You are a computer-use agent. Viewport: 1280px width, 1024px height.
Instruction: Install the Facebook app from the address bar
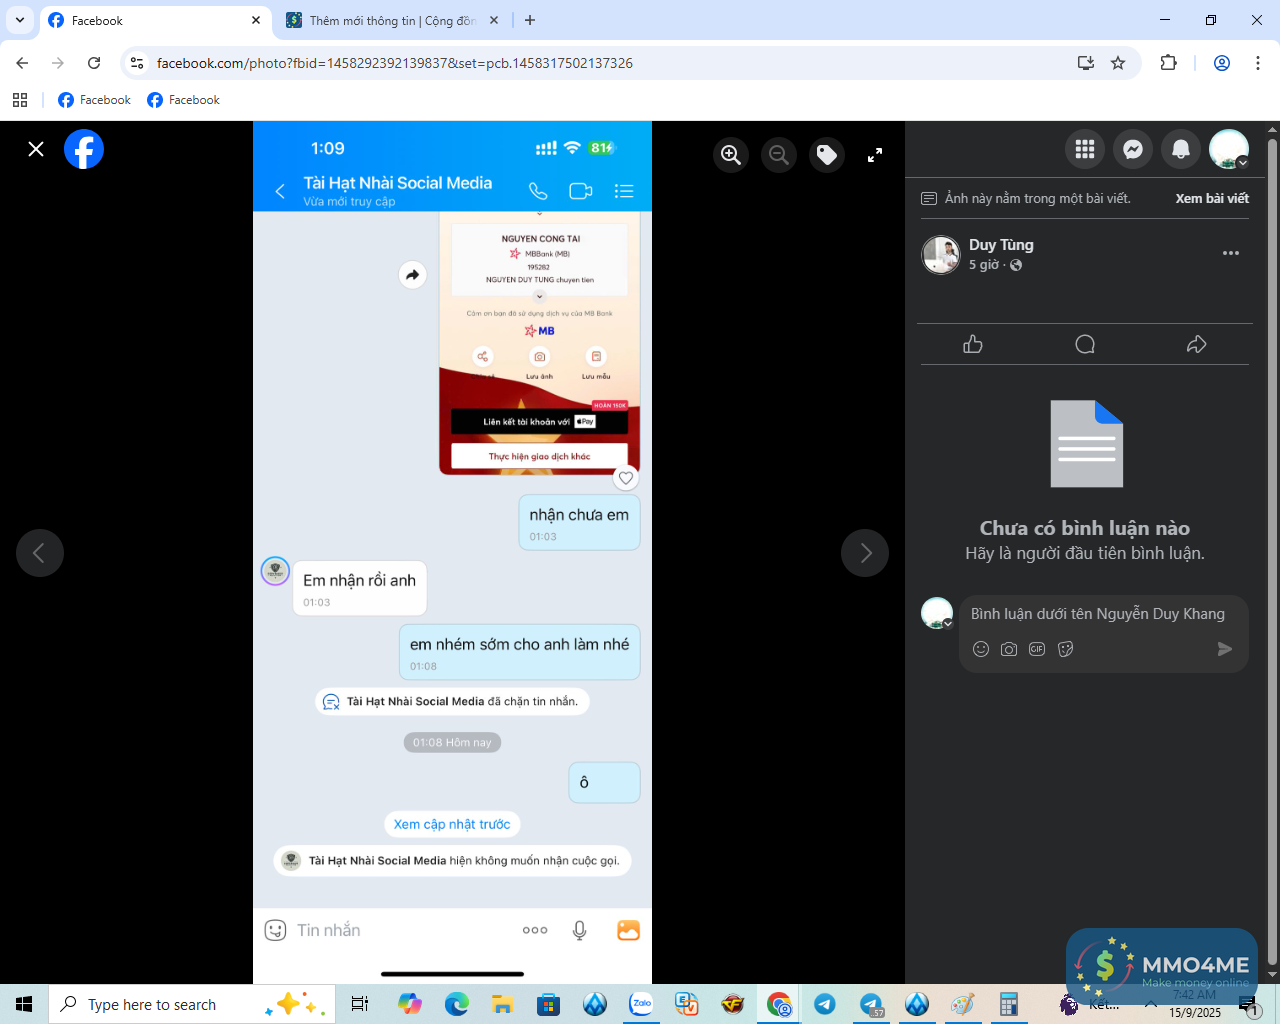click(1086, 63)
